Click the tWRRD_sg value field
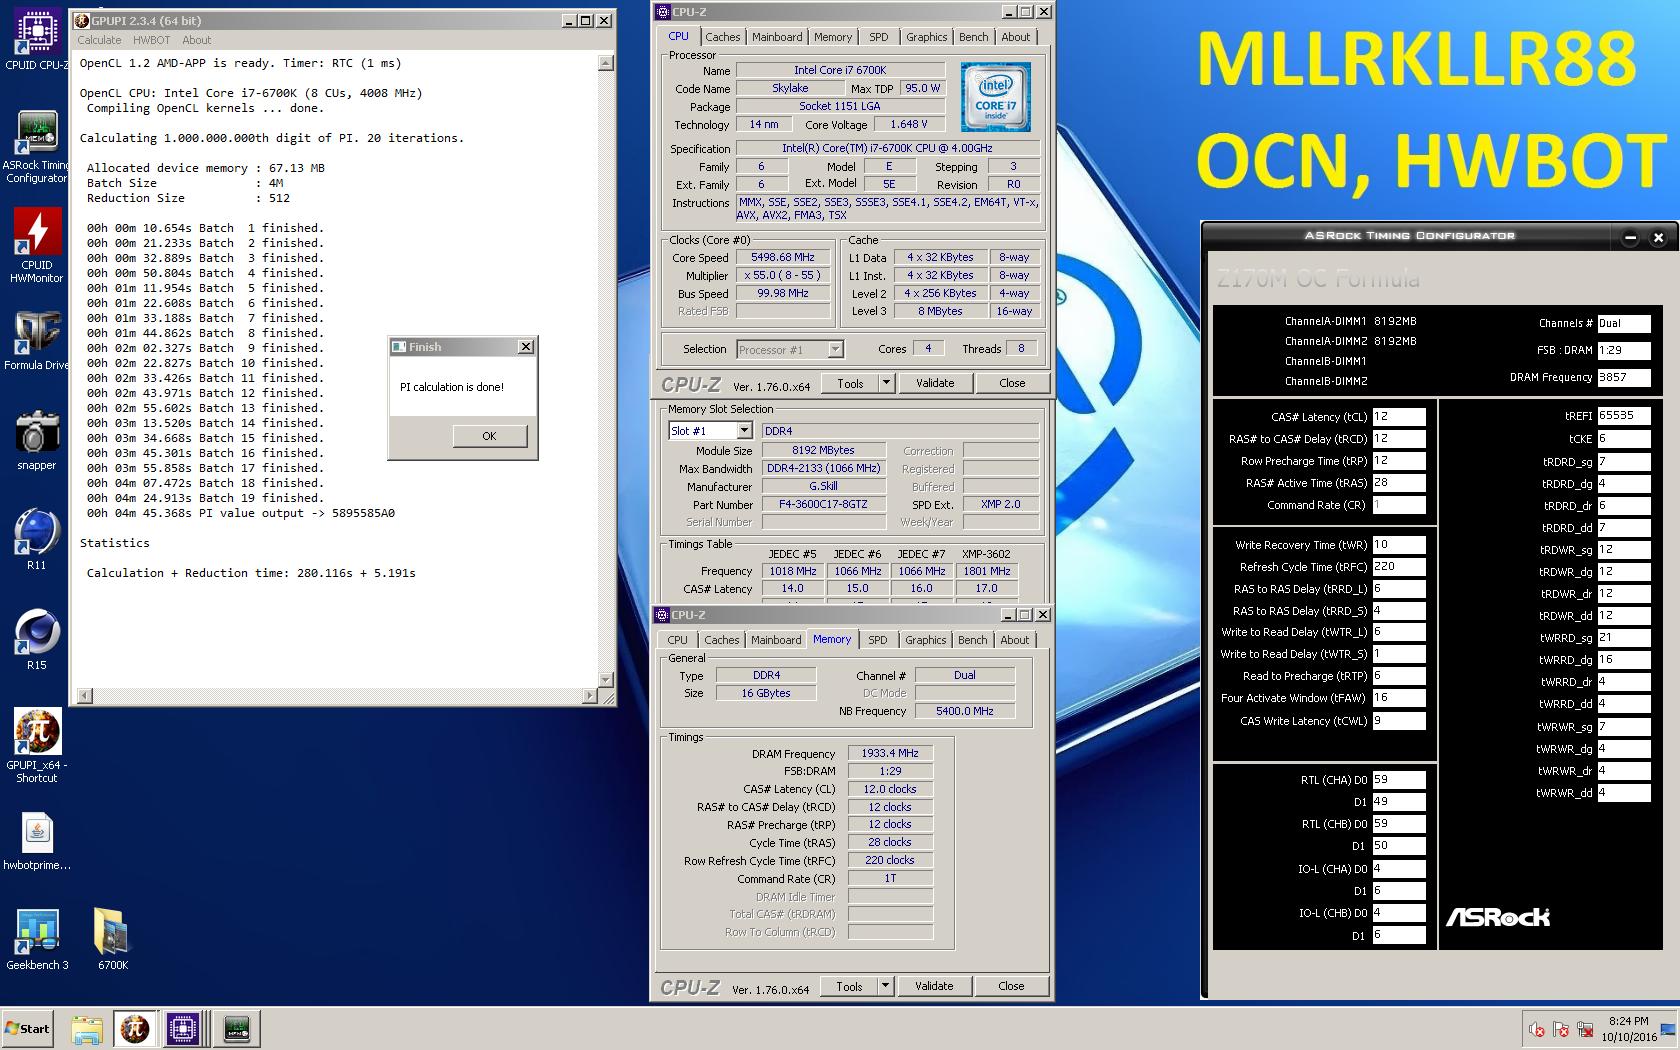The image size is (1680, 1050). click(x=1624, y=637)
